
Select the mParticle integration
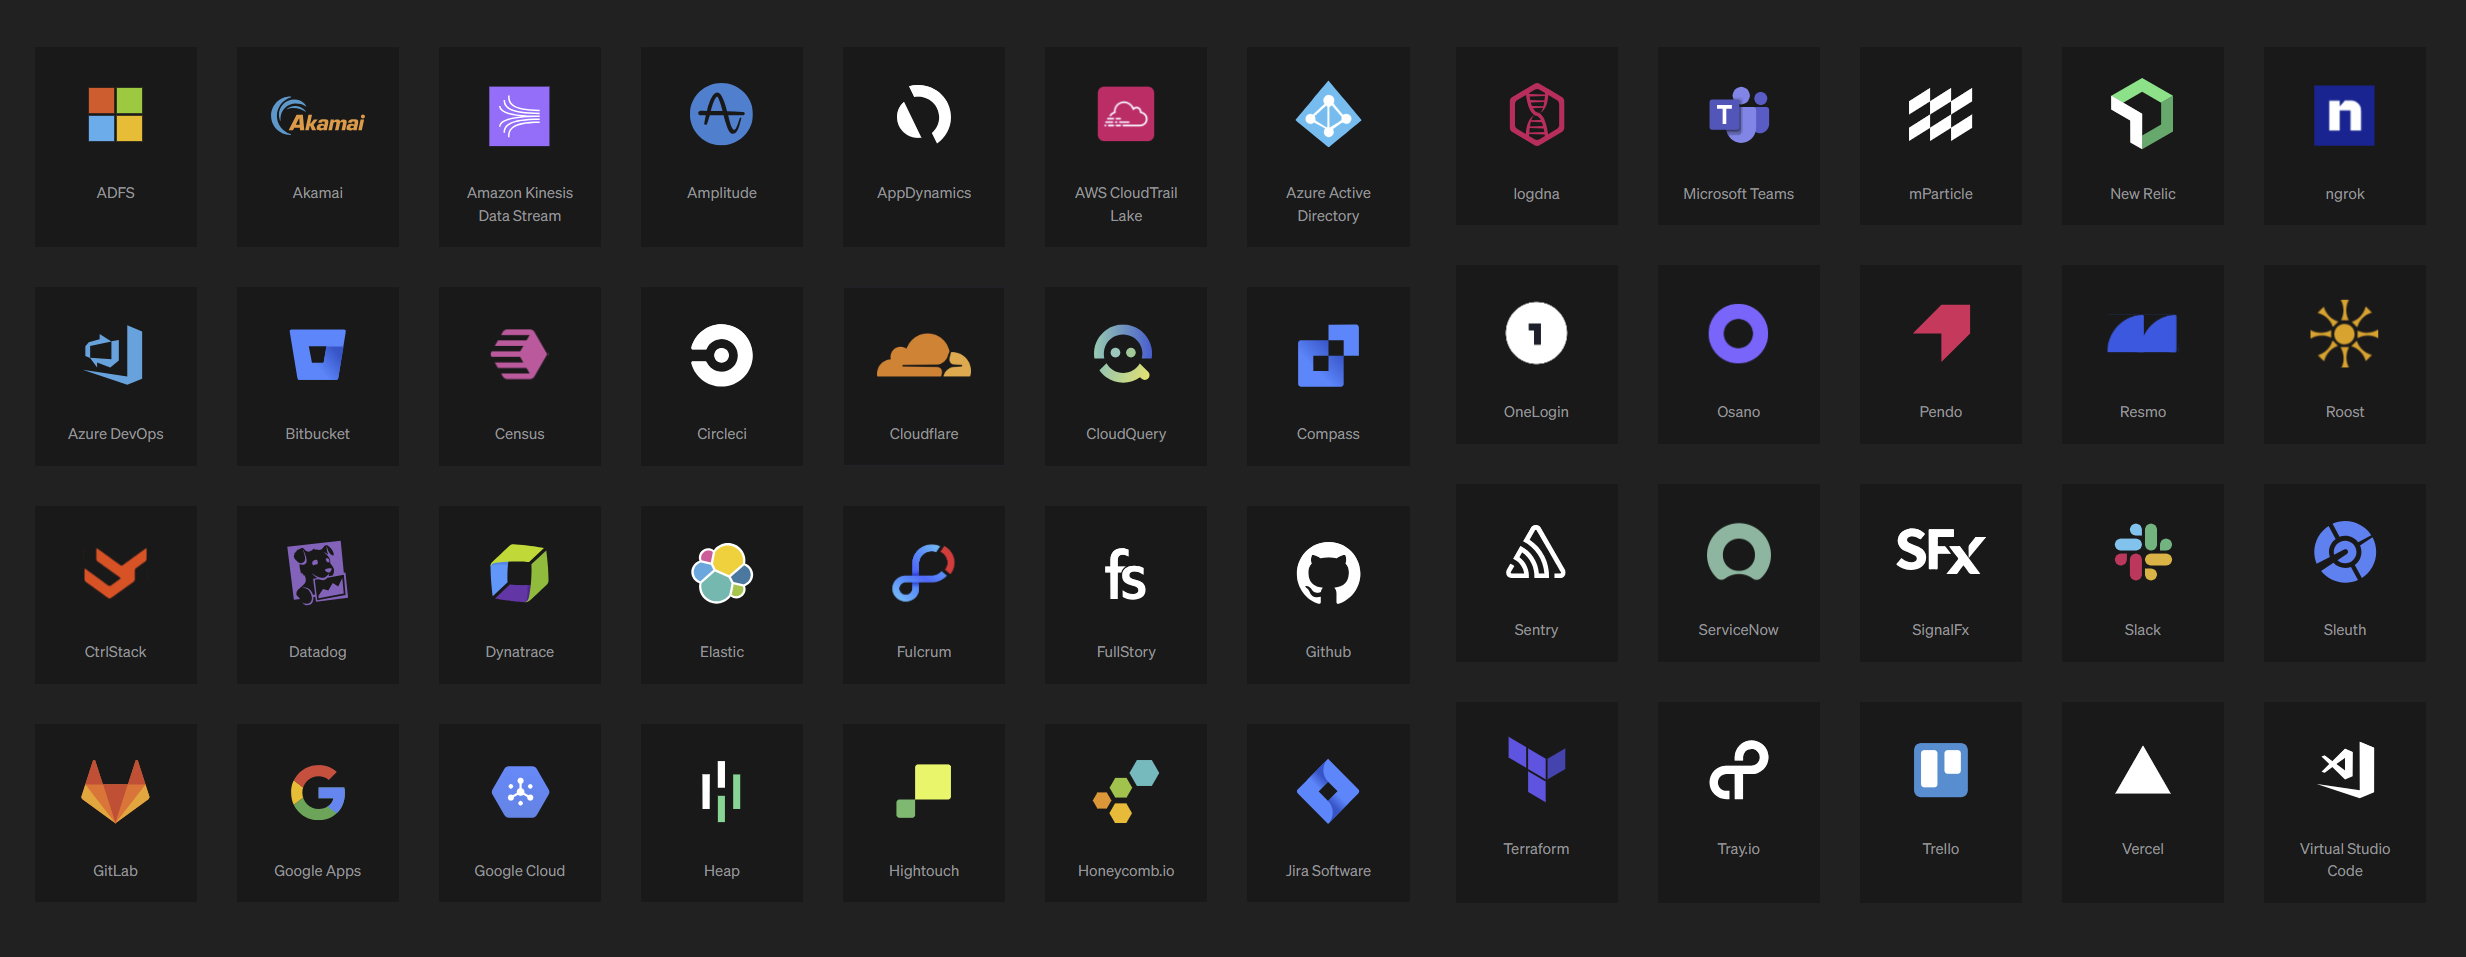pos(1941,135)
